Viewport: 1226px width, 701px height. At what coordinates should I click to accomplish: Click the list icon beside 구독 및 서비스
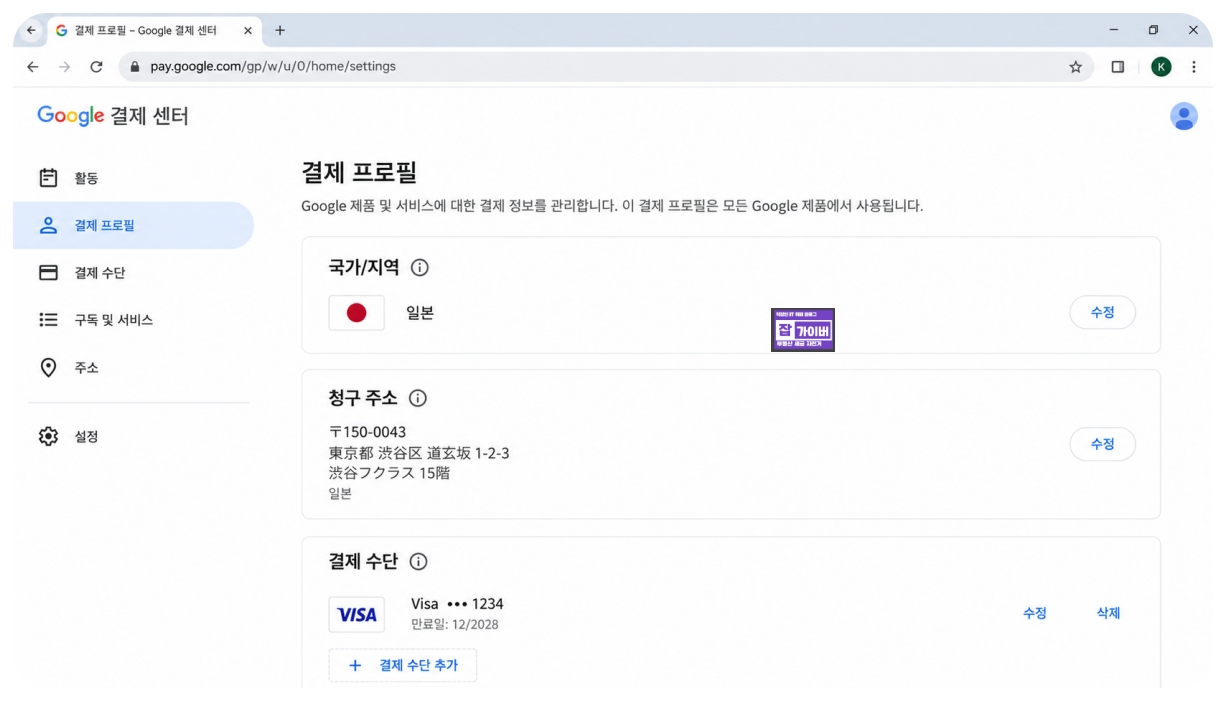48,320
